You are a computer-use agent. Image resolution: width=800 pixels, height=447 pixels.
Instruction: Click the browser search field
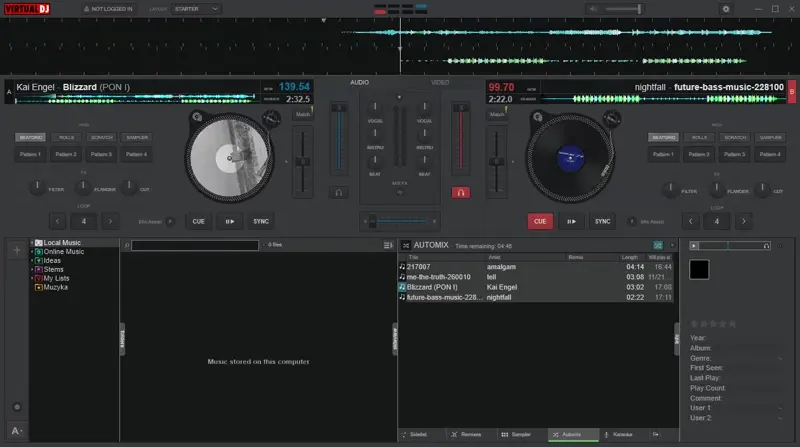pos(195,245)
